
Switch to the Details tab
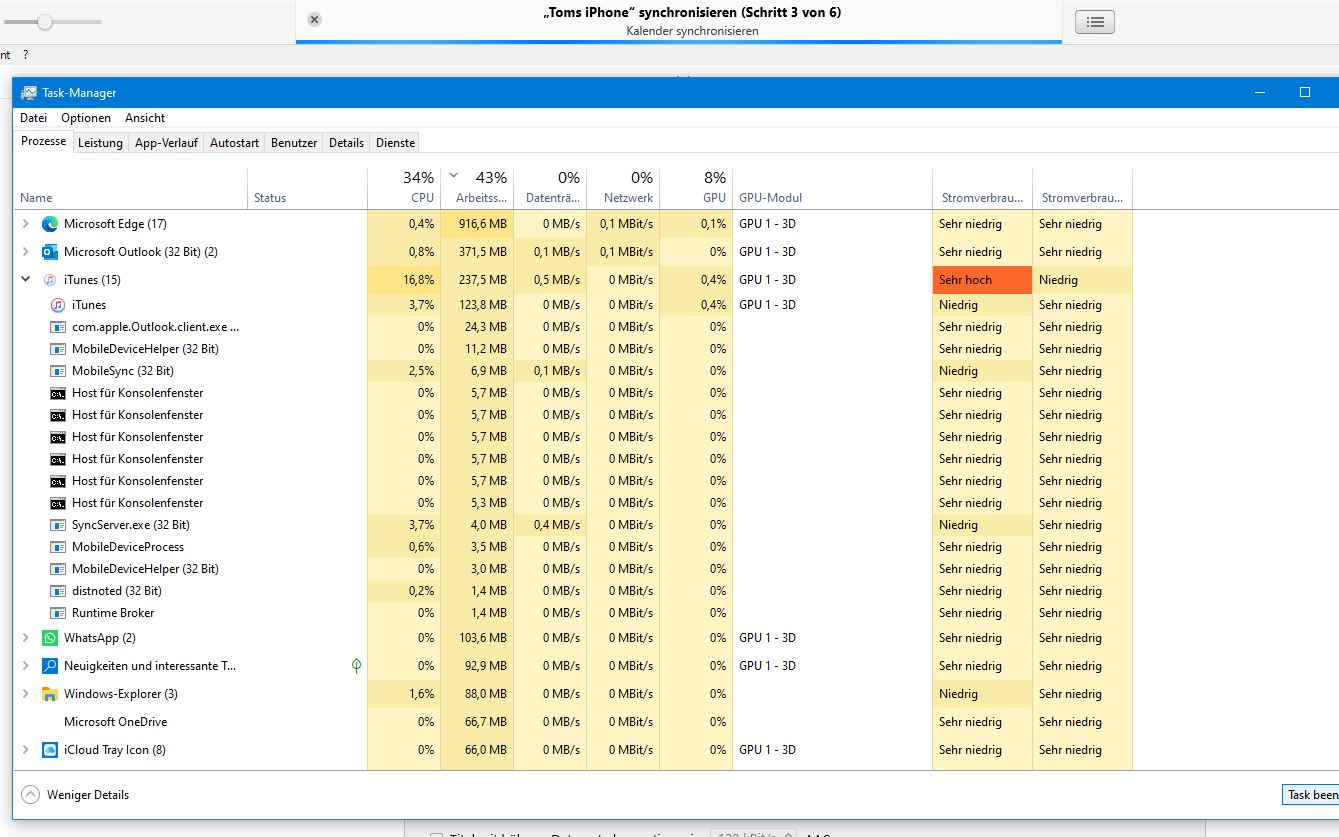[346, 143]
